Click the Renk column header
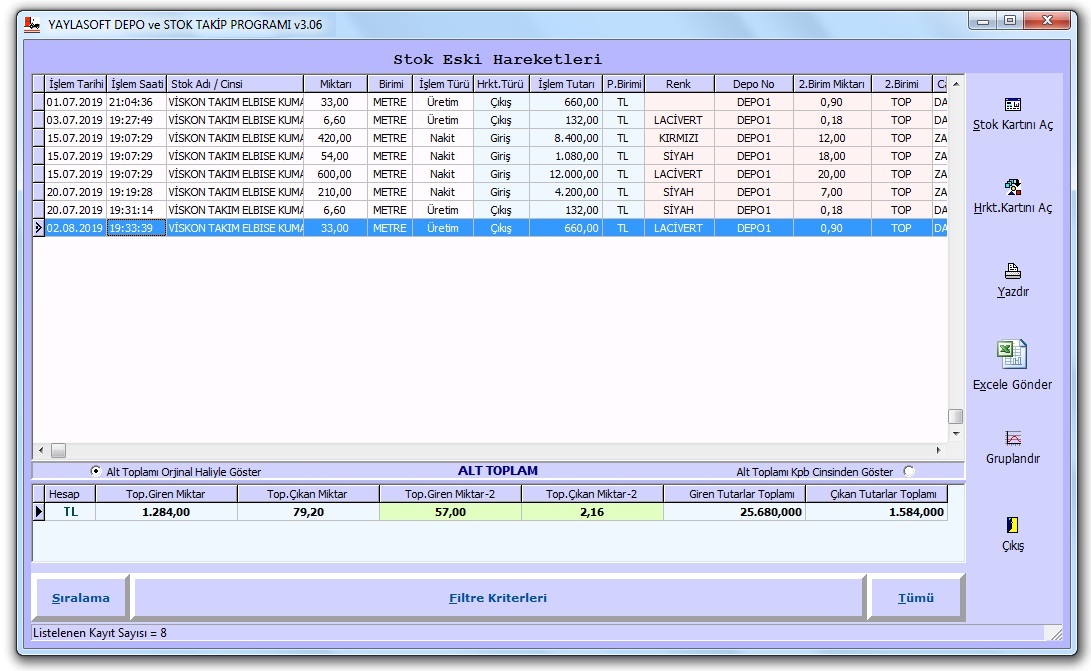The image size is (1091, 671). [678, 84]
